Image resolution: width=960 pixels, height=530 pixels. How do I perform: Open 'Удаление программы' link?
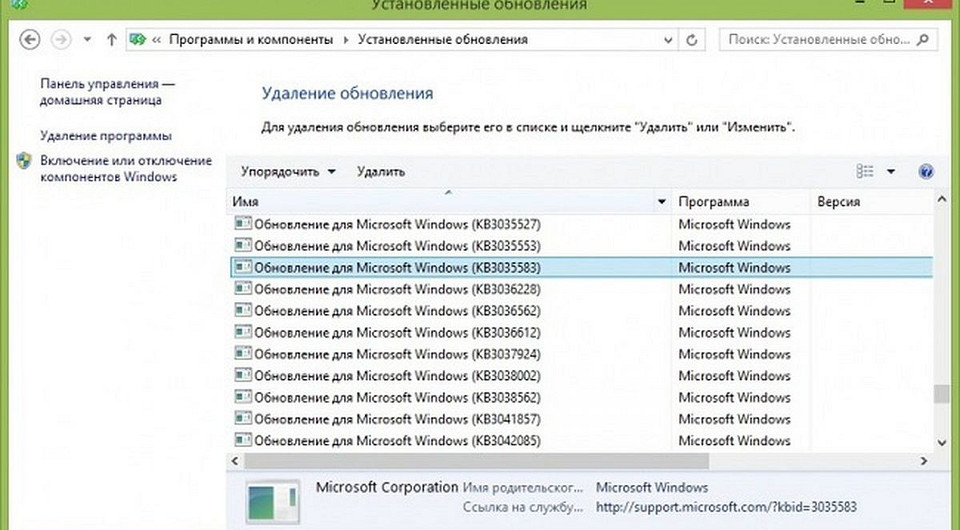coord(106,136)
